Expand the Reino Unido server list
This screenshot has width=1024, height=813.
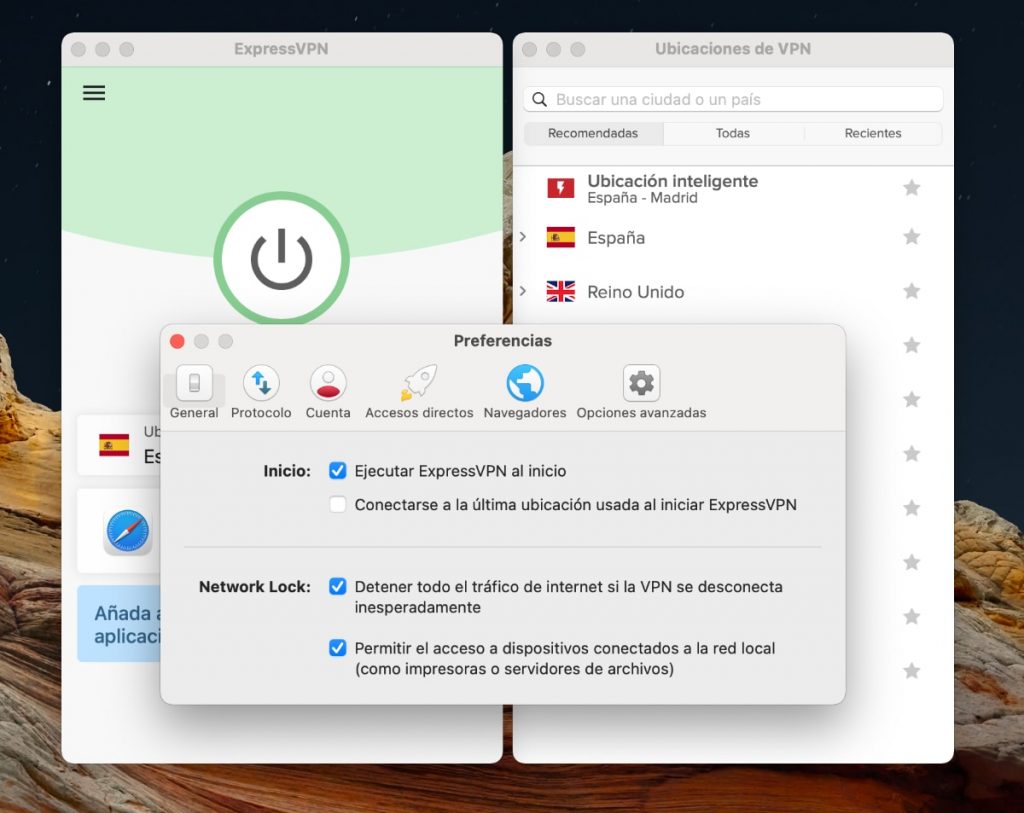point(523,291)
